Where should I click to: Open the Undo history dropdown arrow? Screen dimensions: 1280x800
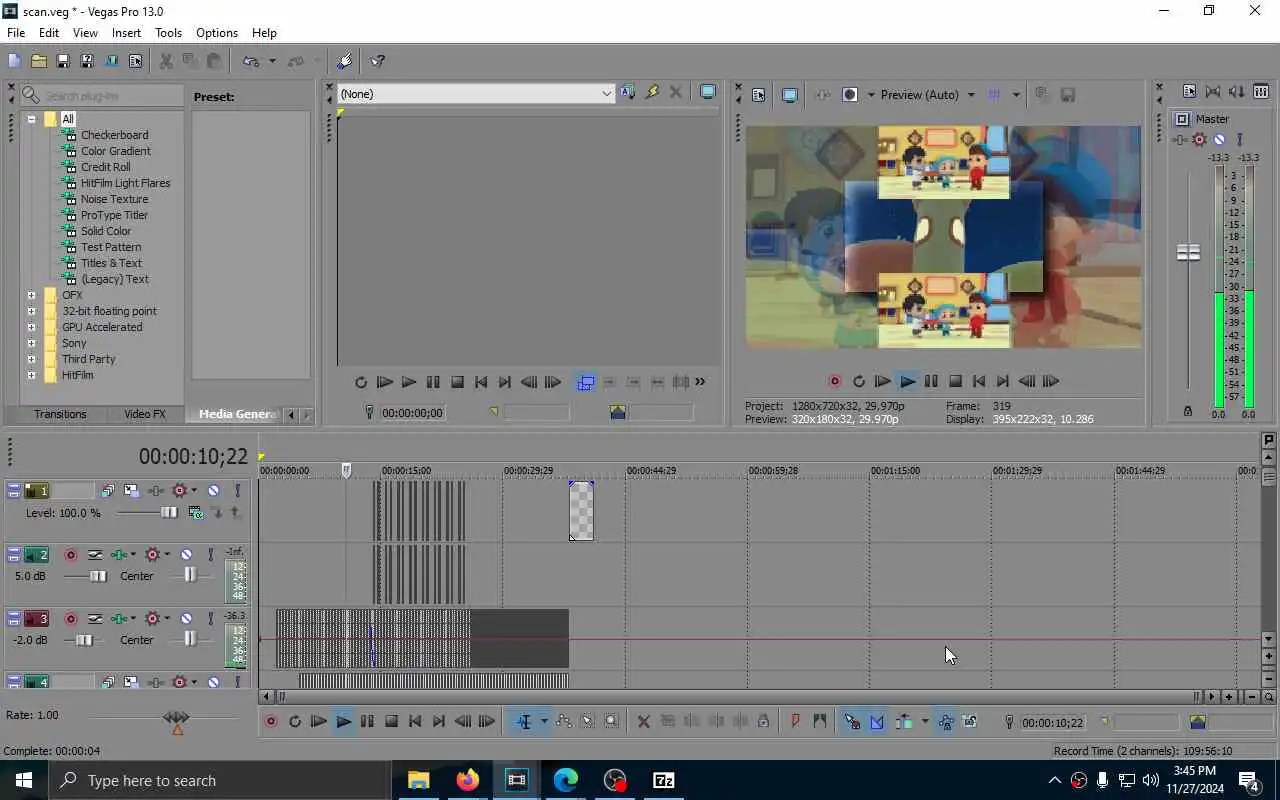coord(271,61)
